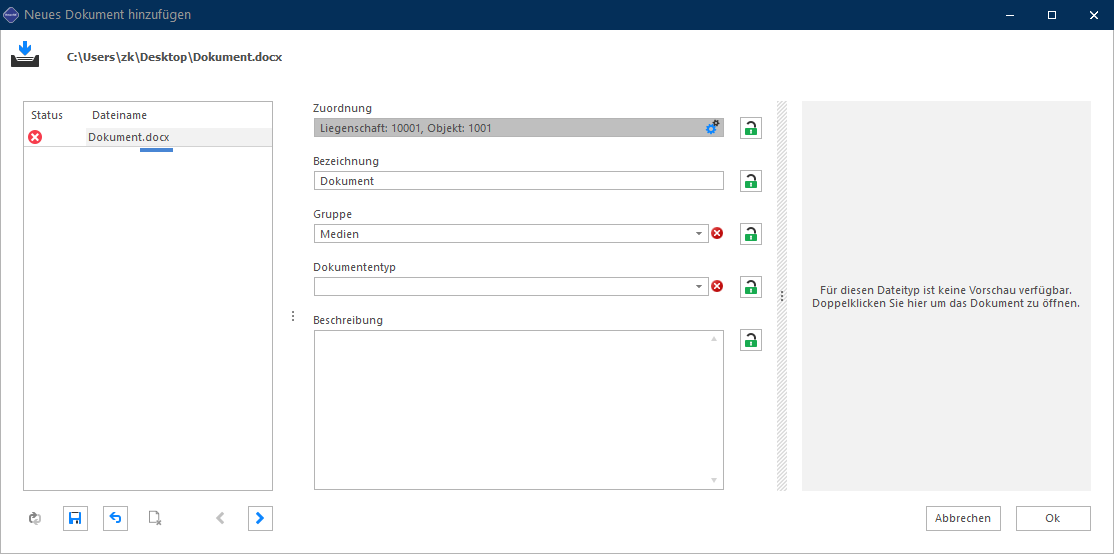The image size is (1114, 554).
Task: Toggle the lock next to Zuordnung
Action: click(x=750, y=128)
